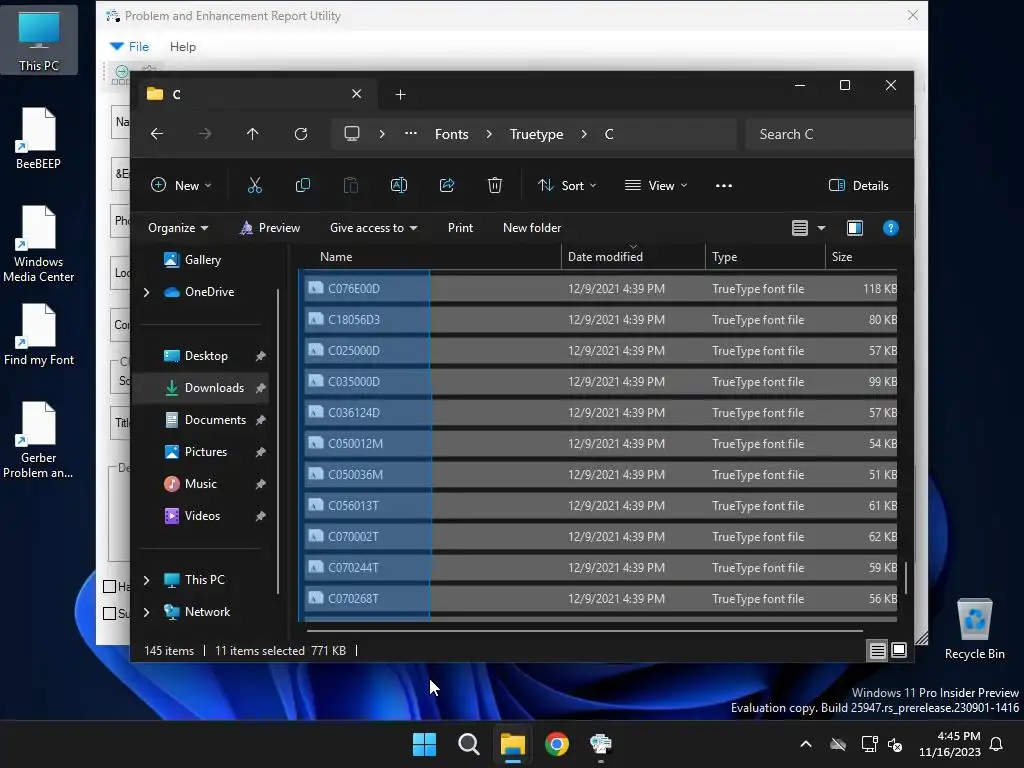Click the horizontal scrollbar of file list
Image resolution: width=1024 pixels, height=768 pixels.
coord(584,631)
